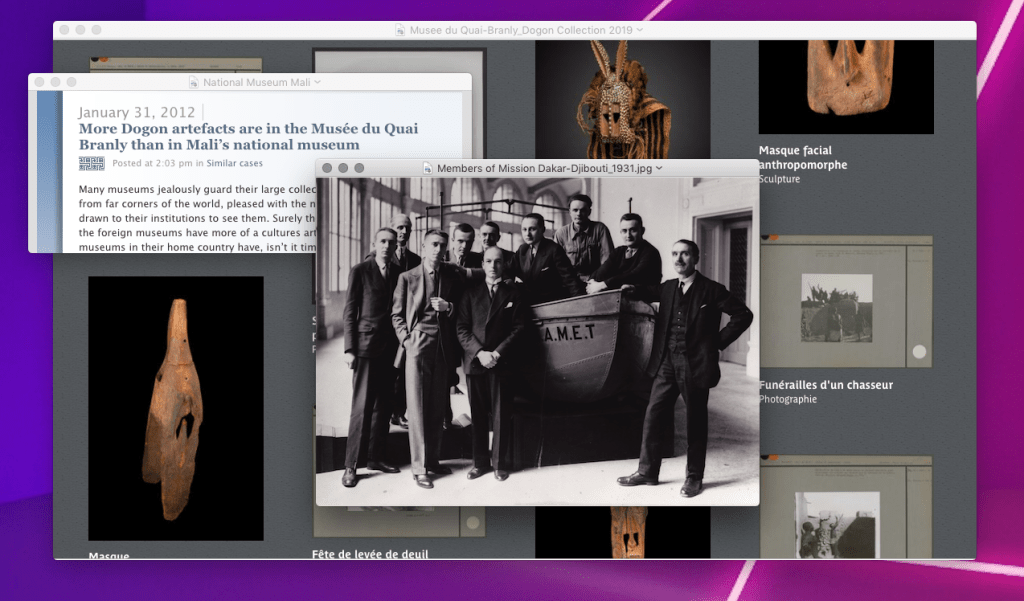Click the Musee du Quai-Branly document proxy icon
The width and height of the screenshot is (1024, 601).
(400, 30)
